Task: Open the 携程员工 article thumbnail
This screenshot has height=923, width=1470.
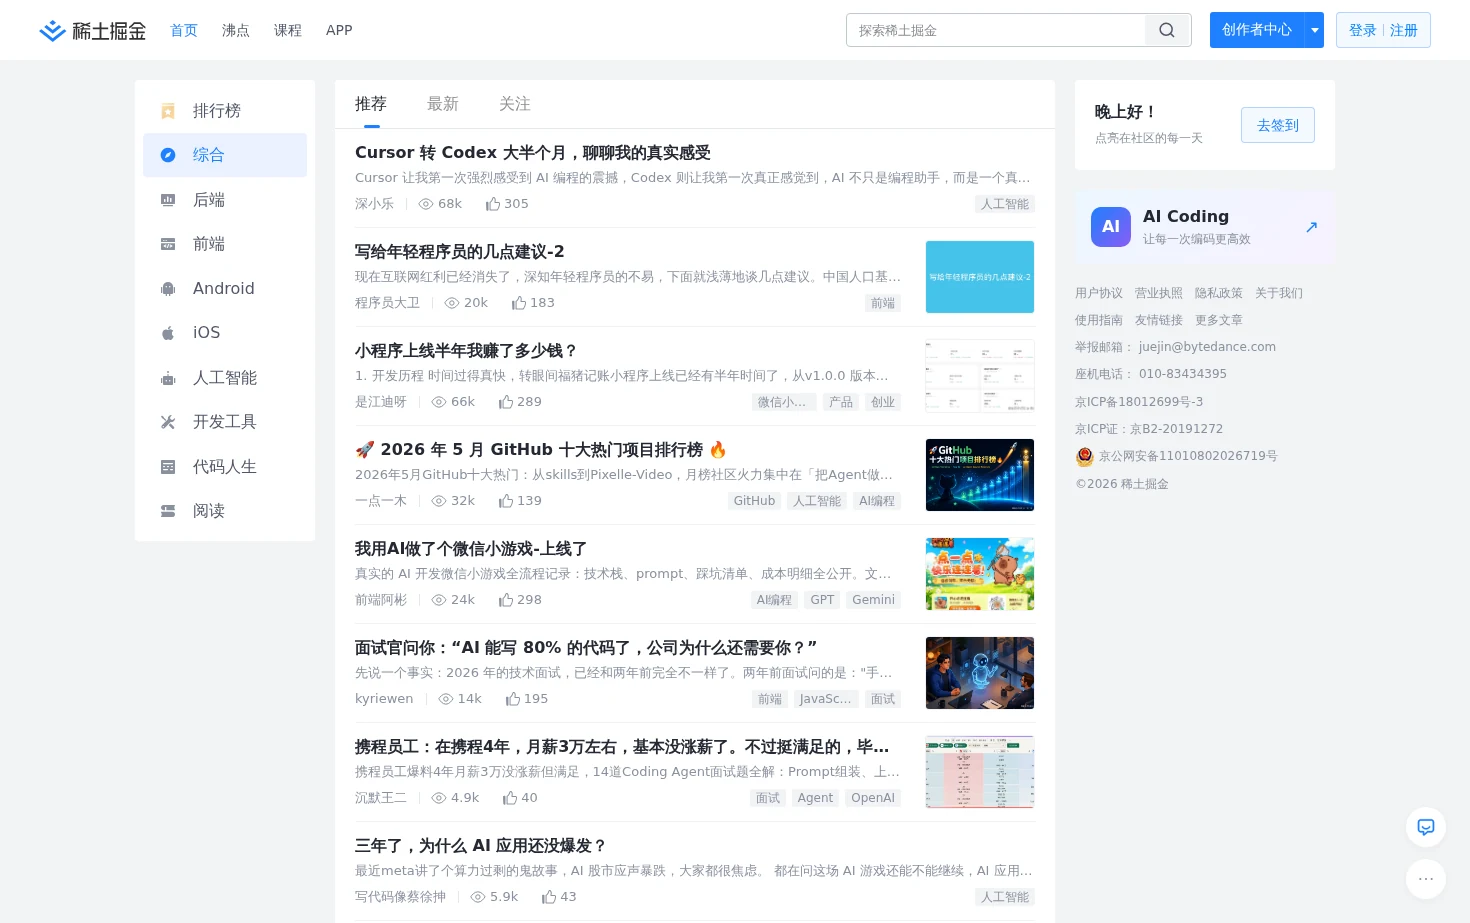Action: tap(980, 772)
